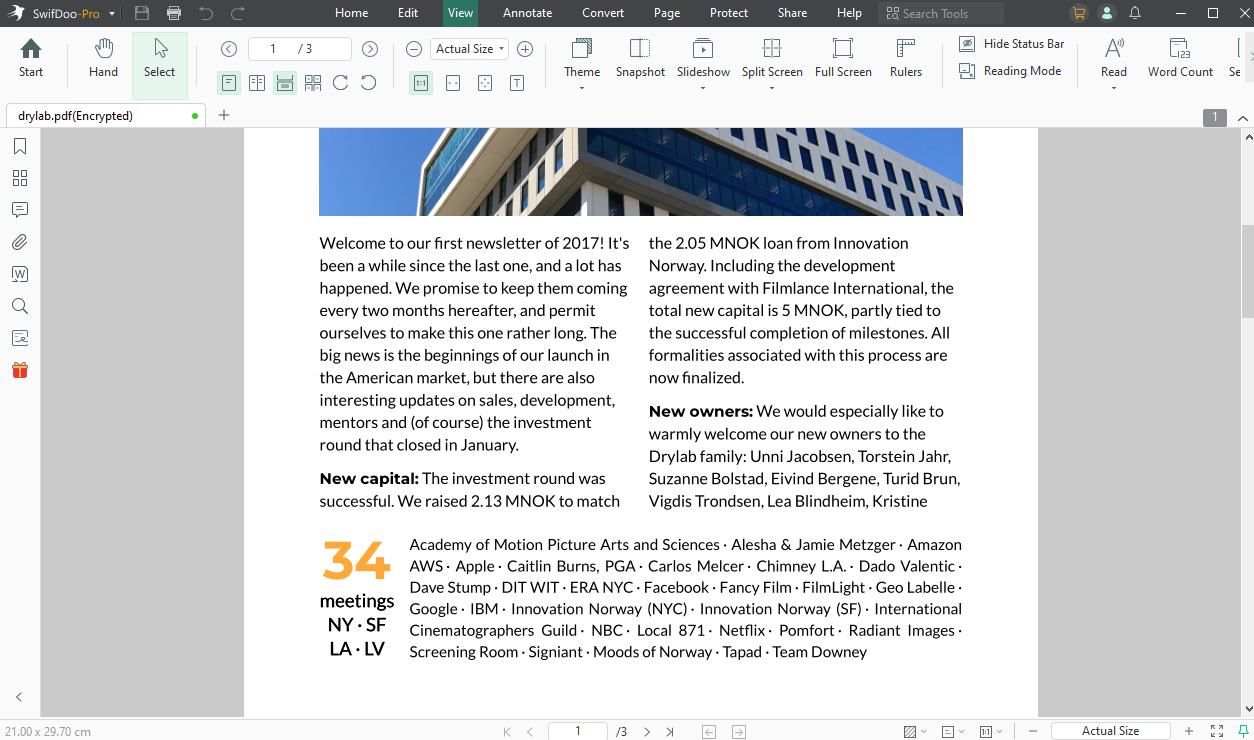The image size is (1254, 740).
Task: Activate the Hand tool
Action: pos(103,58)
